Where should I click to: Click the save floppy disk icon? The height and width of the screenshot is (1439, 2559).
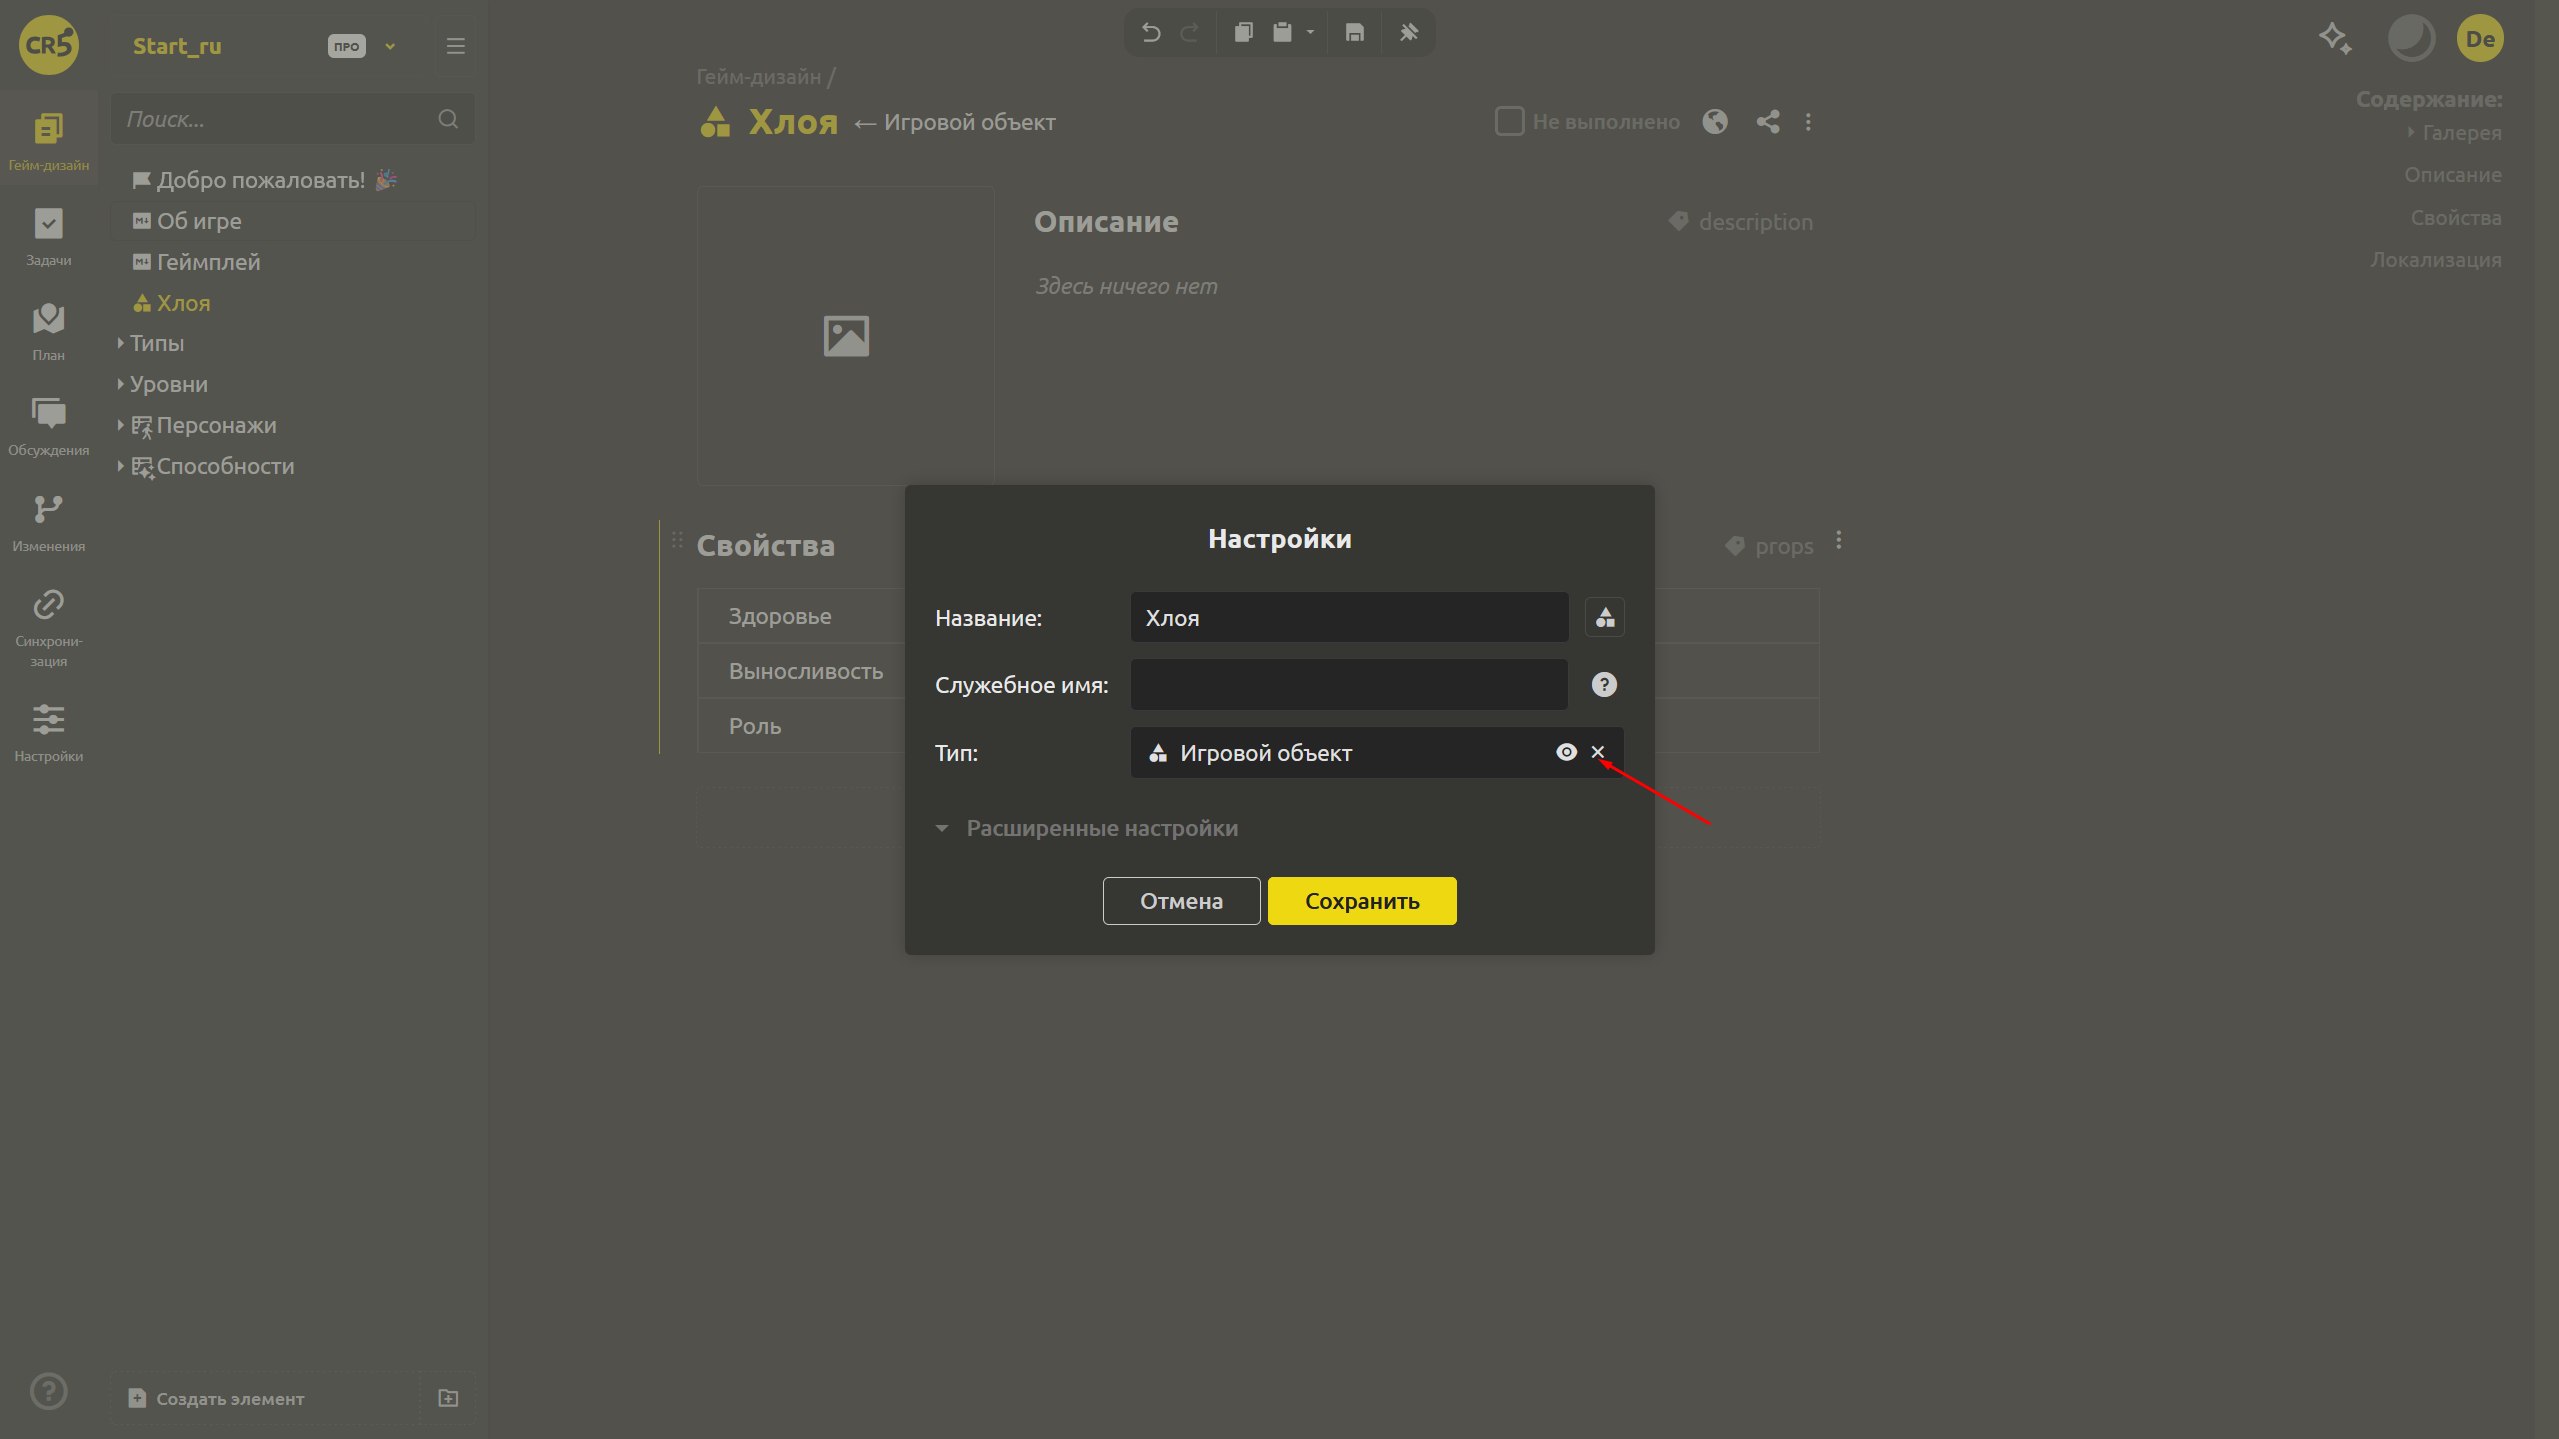pyautogui.click(x=1354, y=33)
